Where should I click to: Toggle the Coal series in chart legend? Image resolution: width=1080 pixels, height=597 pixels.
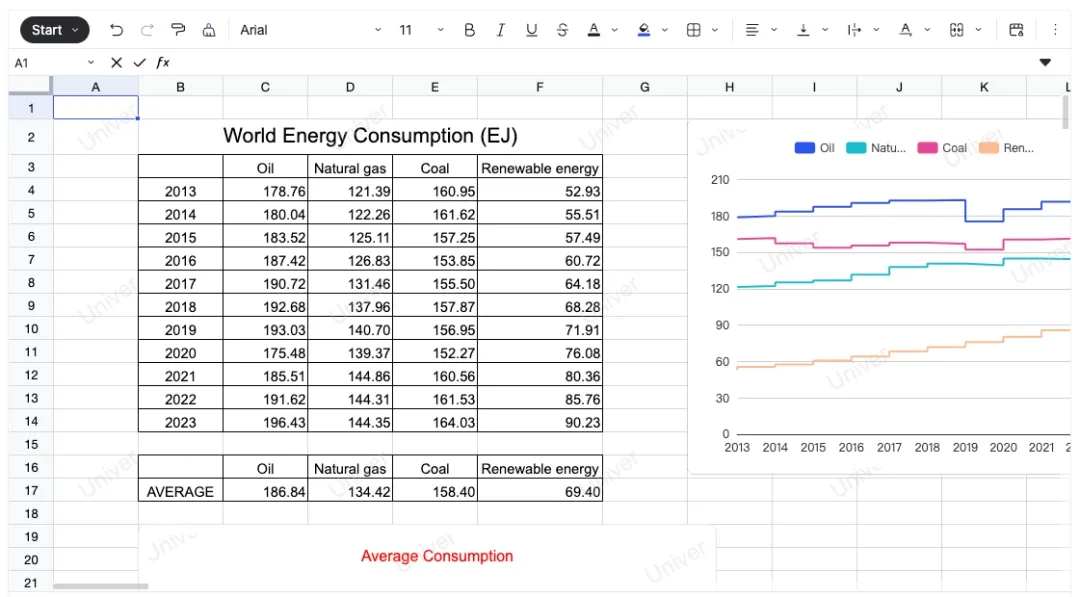click(x=942, y=148)
